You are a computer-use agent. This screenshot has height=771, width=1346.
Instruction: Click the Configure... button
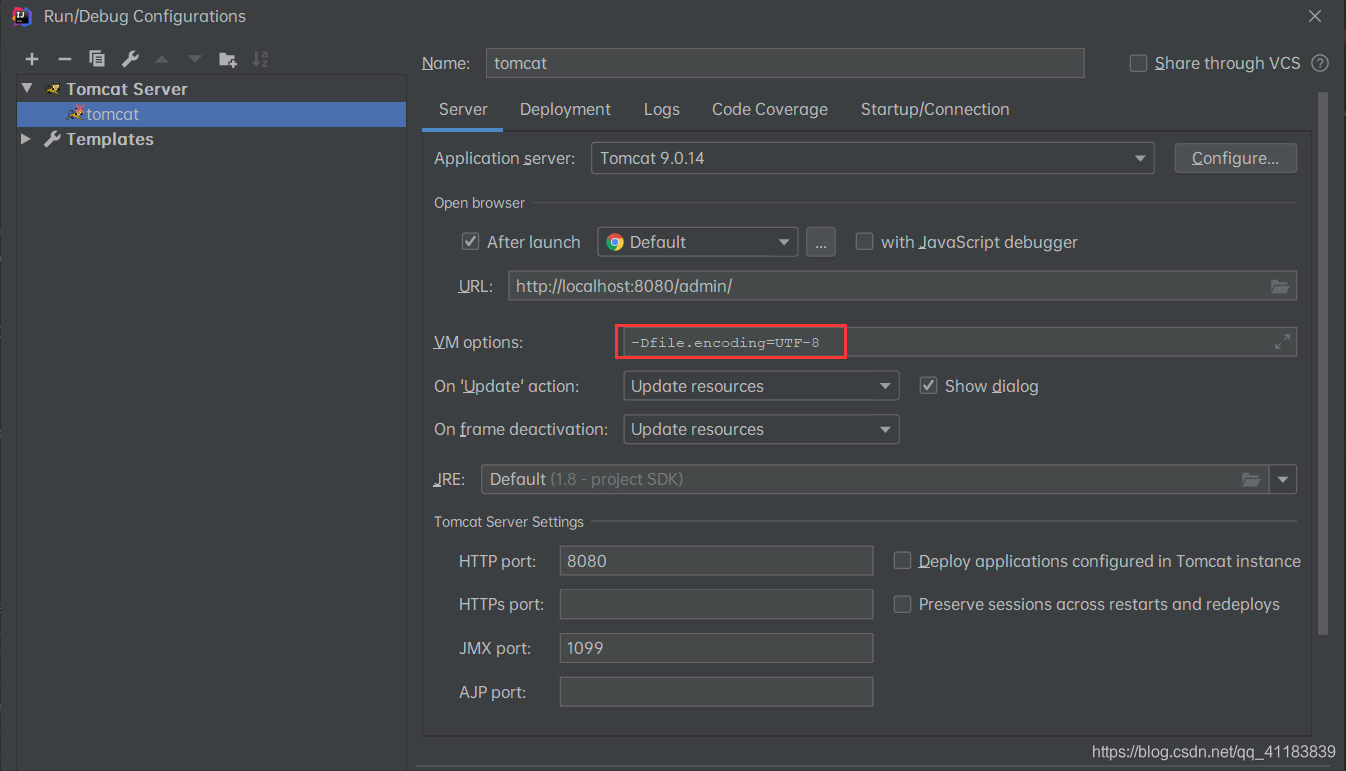pos(1235,158)
